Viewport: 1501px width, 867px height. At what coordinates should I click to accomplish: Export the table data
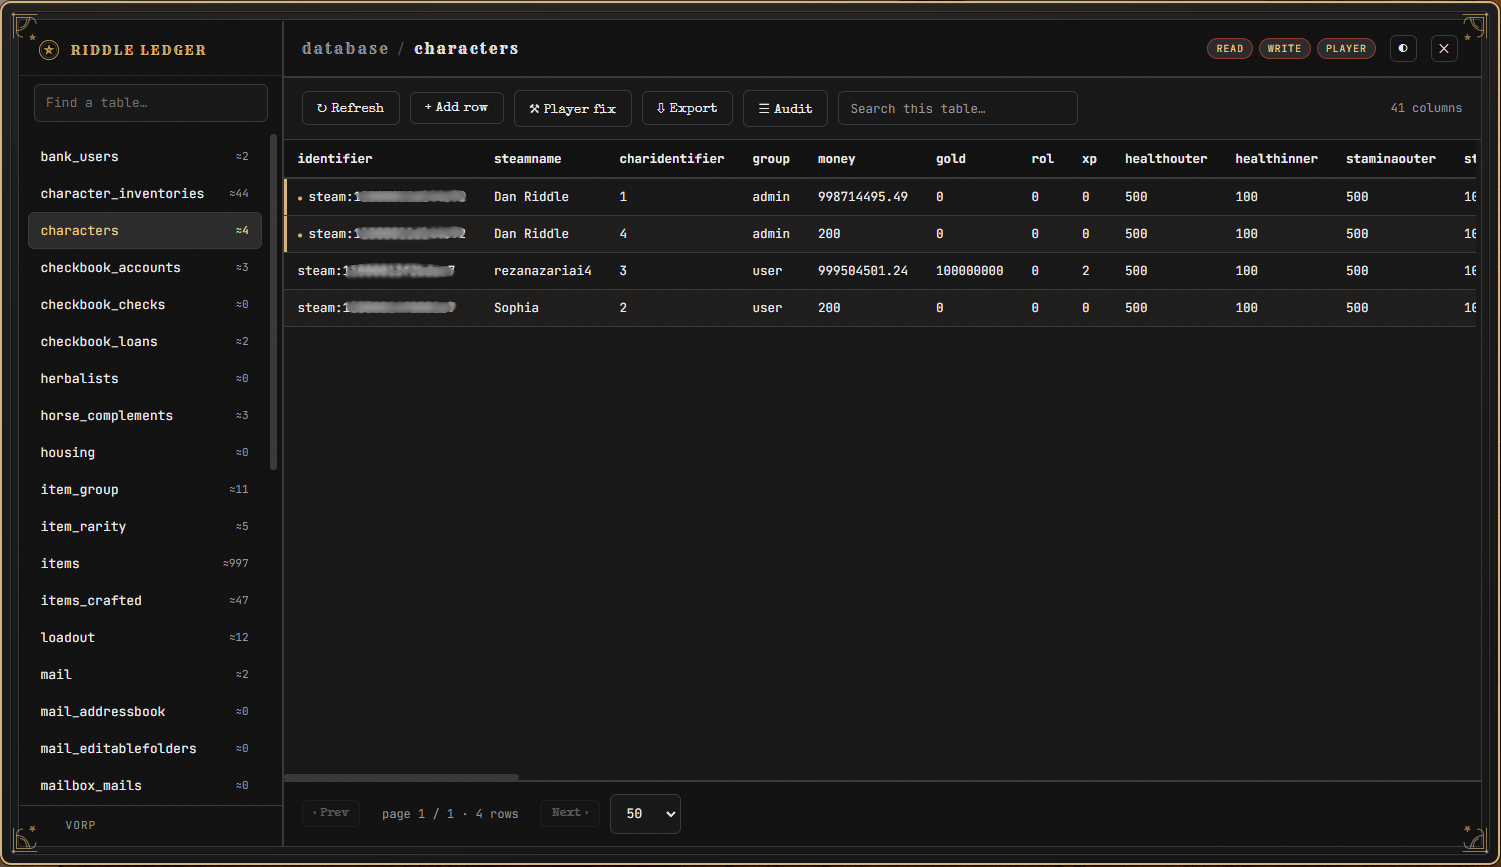point(687,108)
